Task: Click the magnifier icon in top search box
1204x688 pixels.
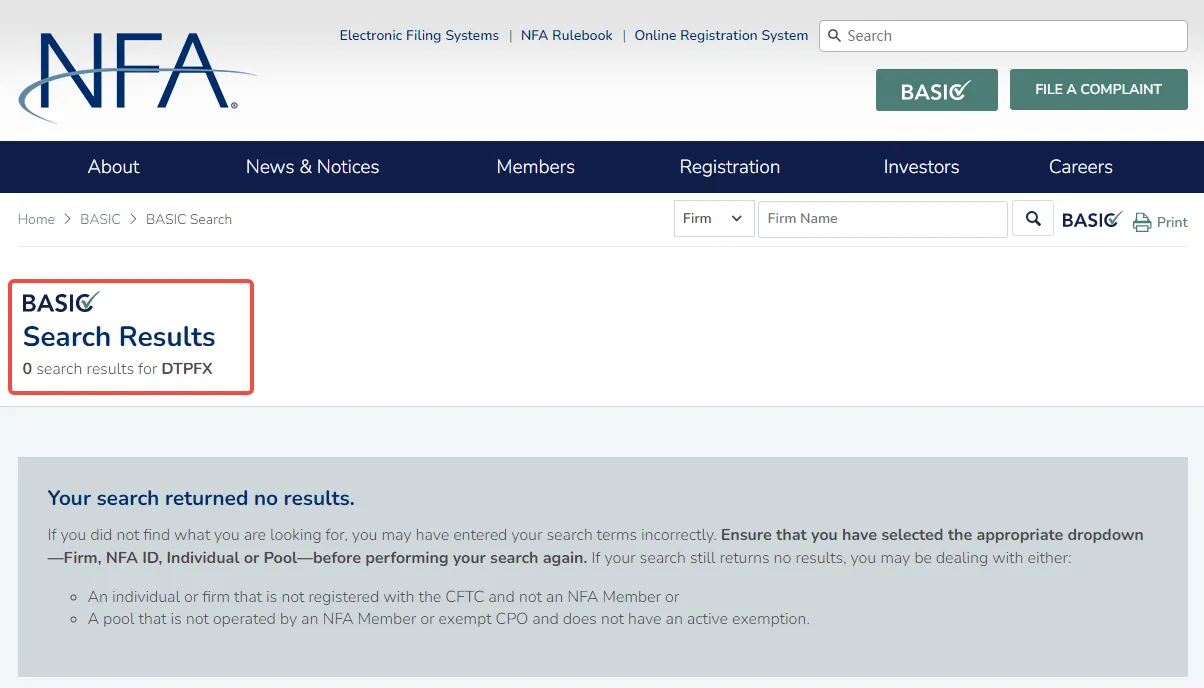Action: click(x=834, y=36)
